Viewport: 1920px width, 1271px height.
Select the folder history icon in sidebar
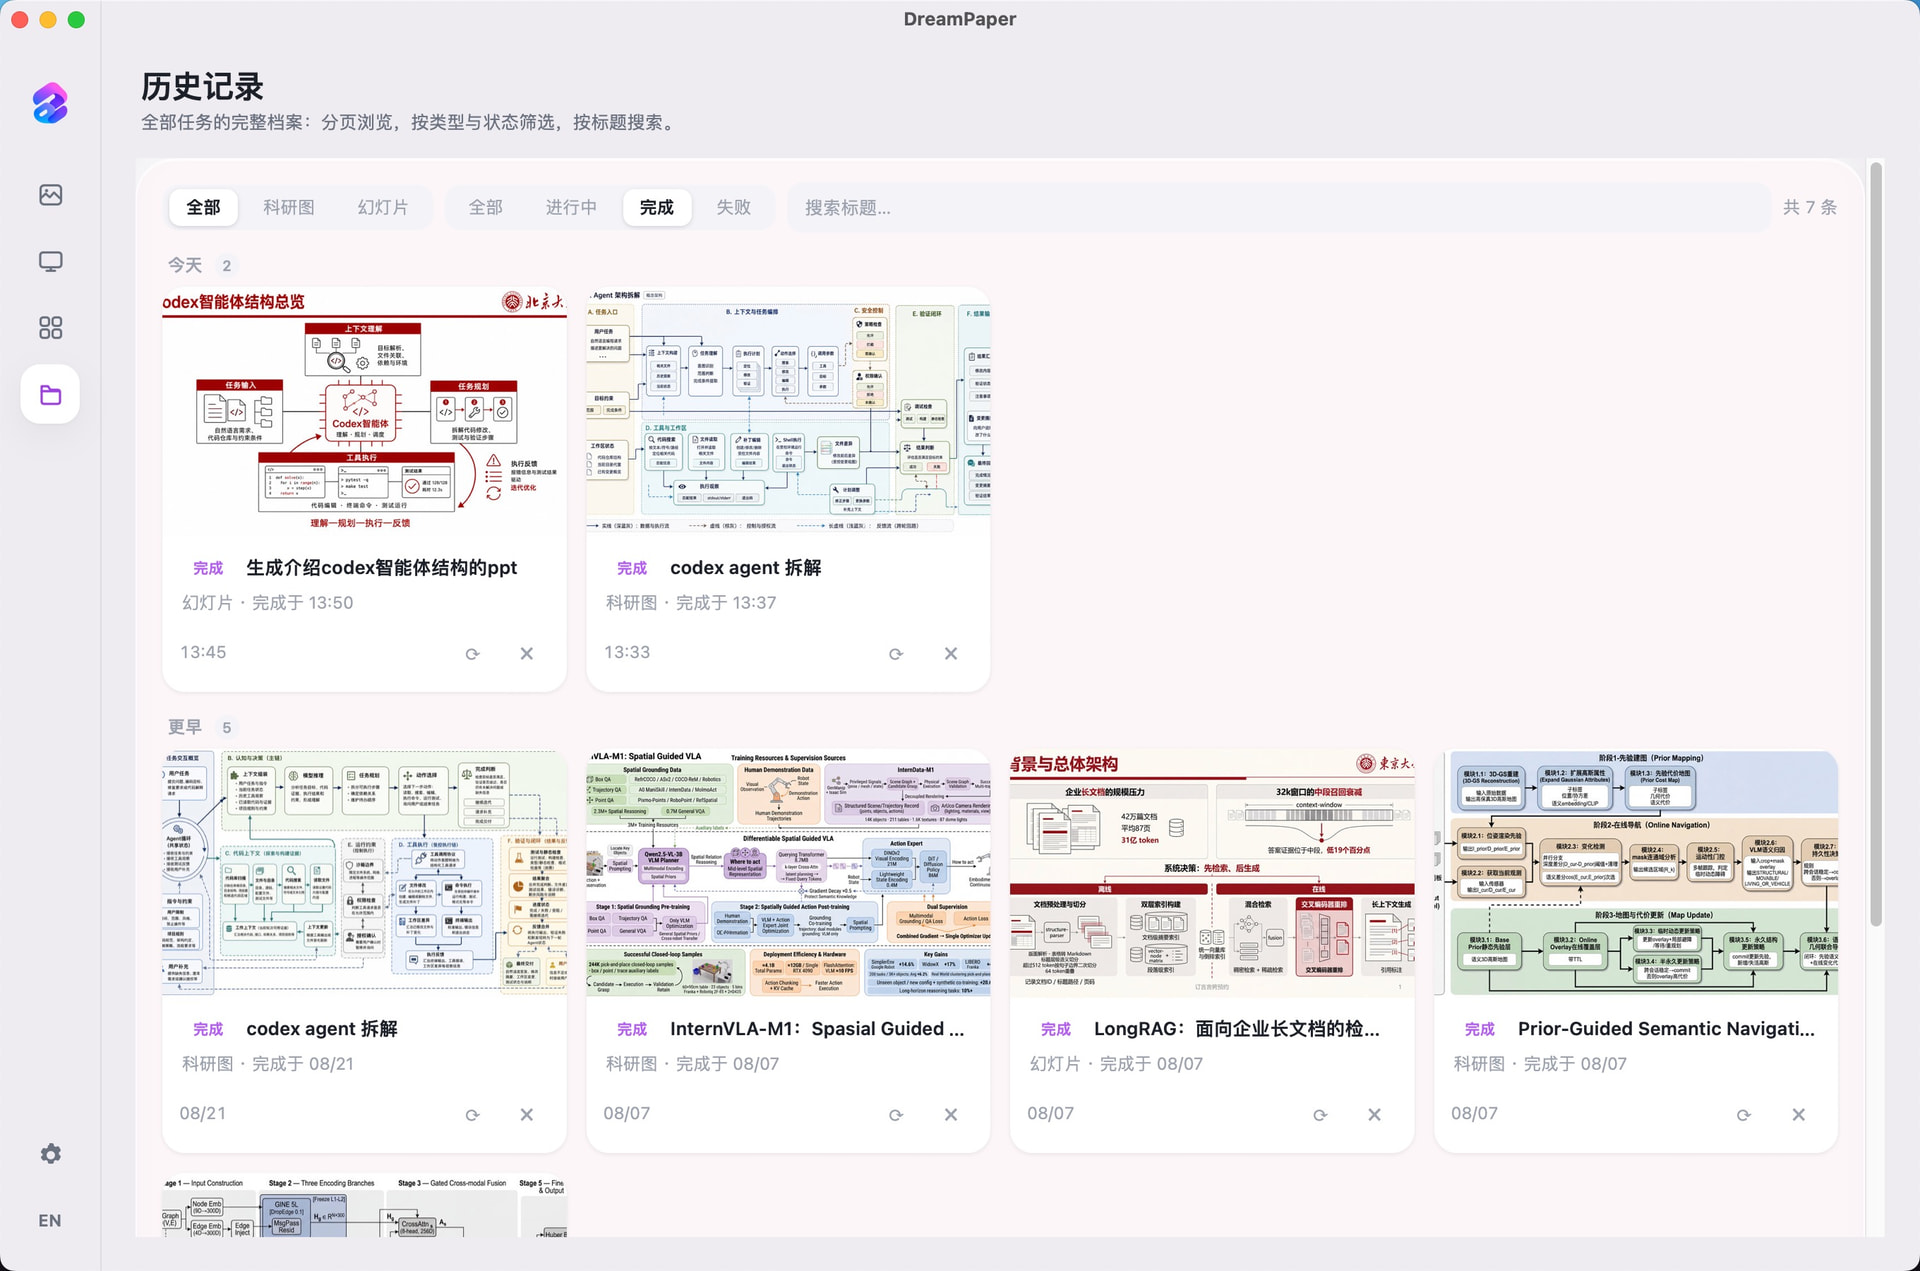[x=50, y=395]
